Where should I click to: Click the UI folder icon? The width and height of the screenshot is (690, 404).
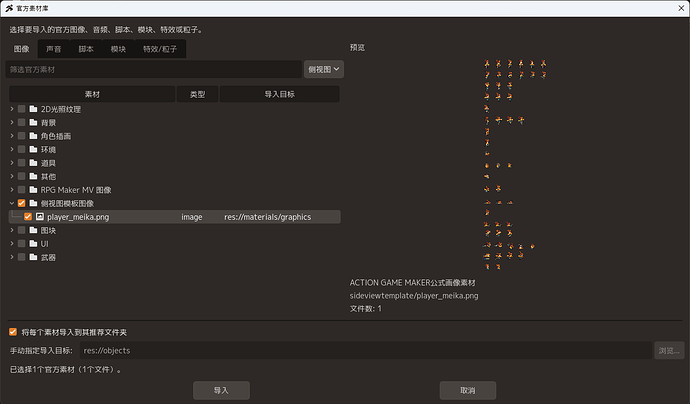(x=33, y=243)
